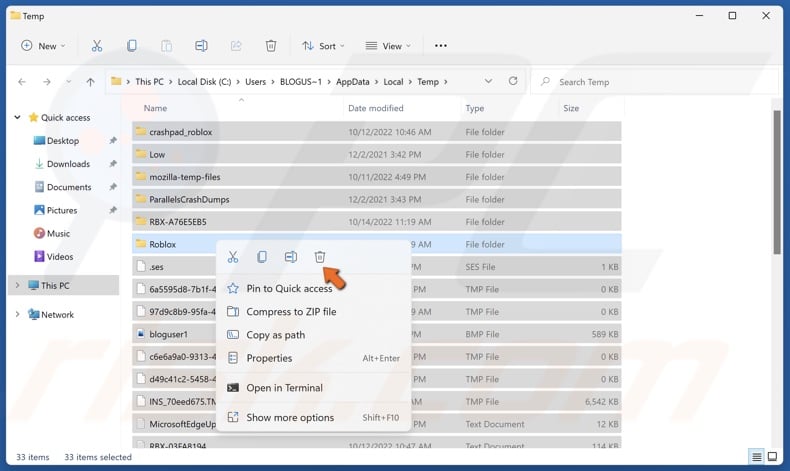Click This PC in the address breadcrumb
The image size is (790, 471).
coord(149,82)
